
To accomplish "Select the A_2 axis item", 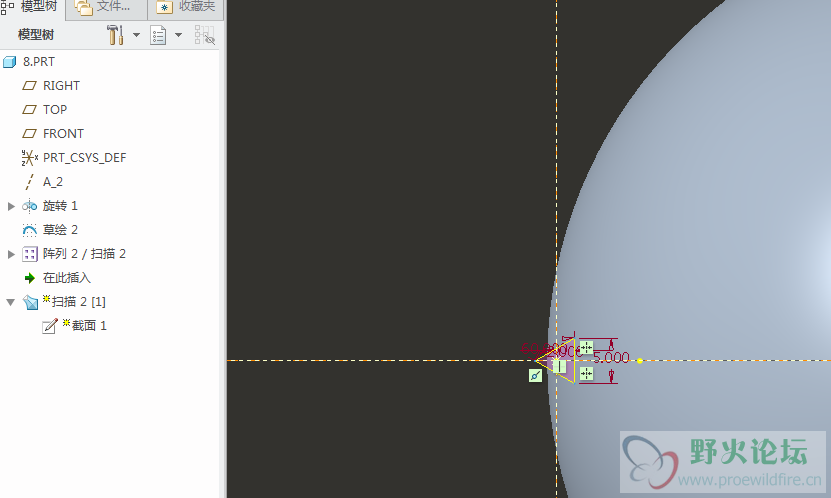I will [x=53, y=182].
